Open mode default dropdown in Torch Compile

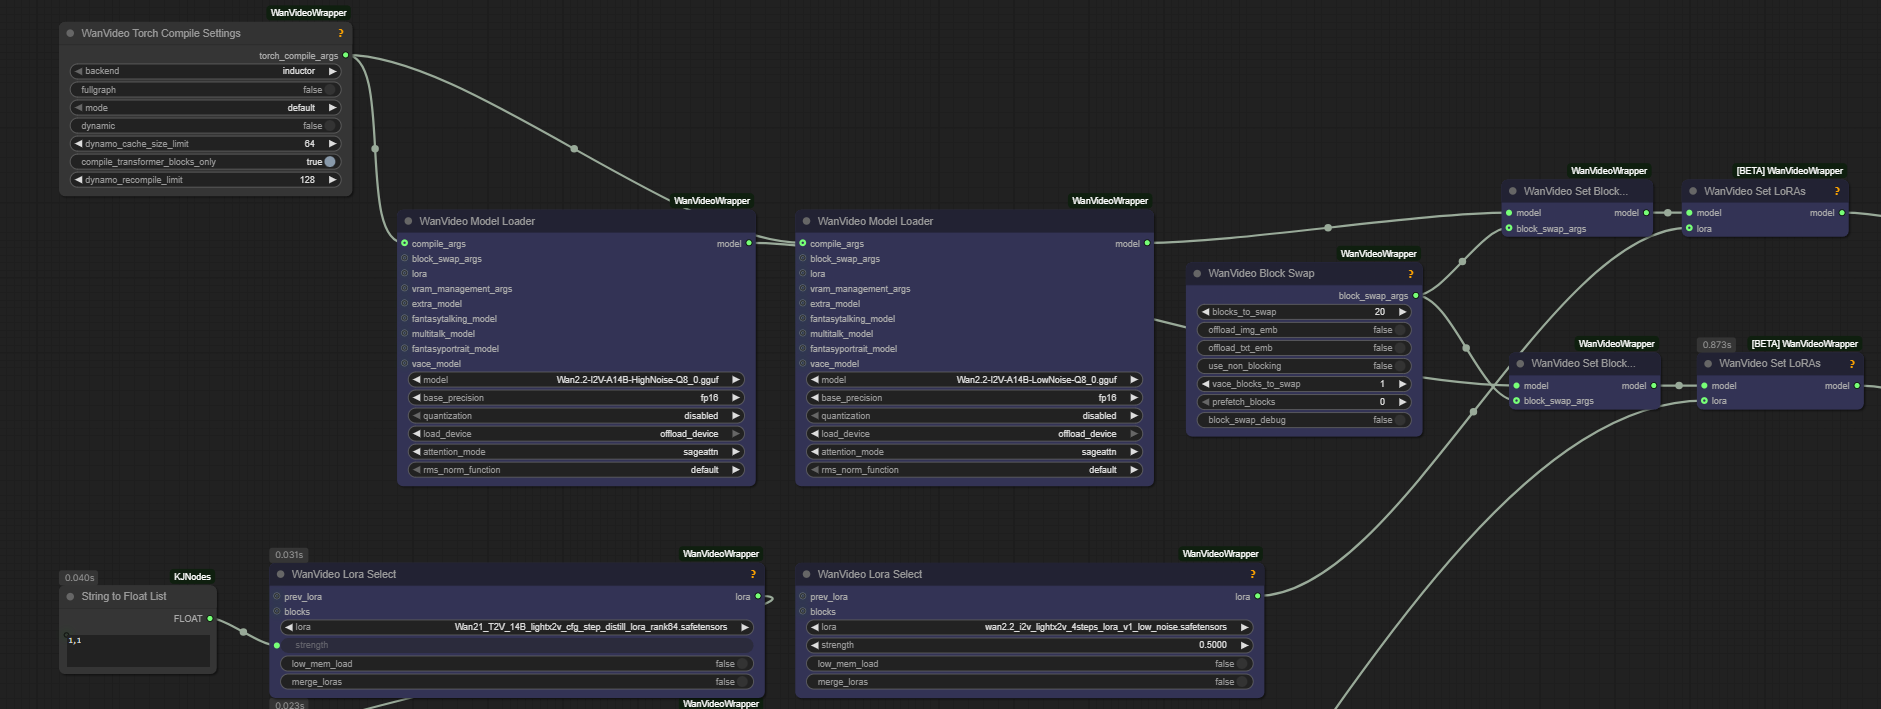(206, 107)
